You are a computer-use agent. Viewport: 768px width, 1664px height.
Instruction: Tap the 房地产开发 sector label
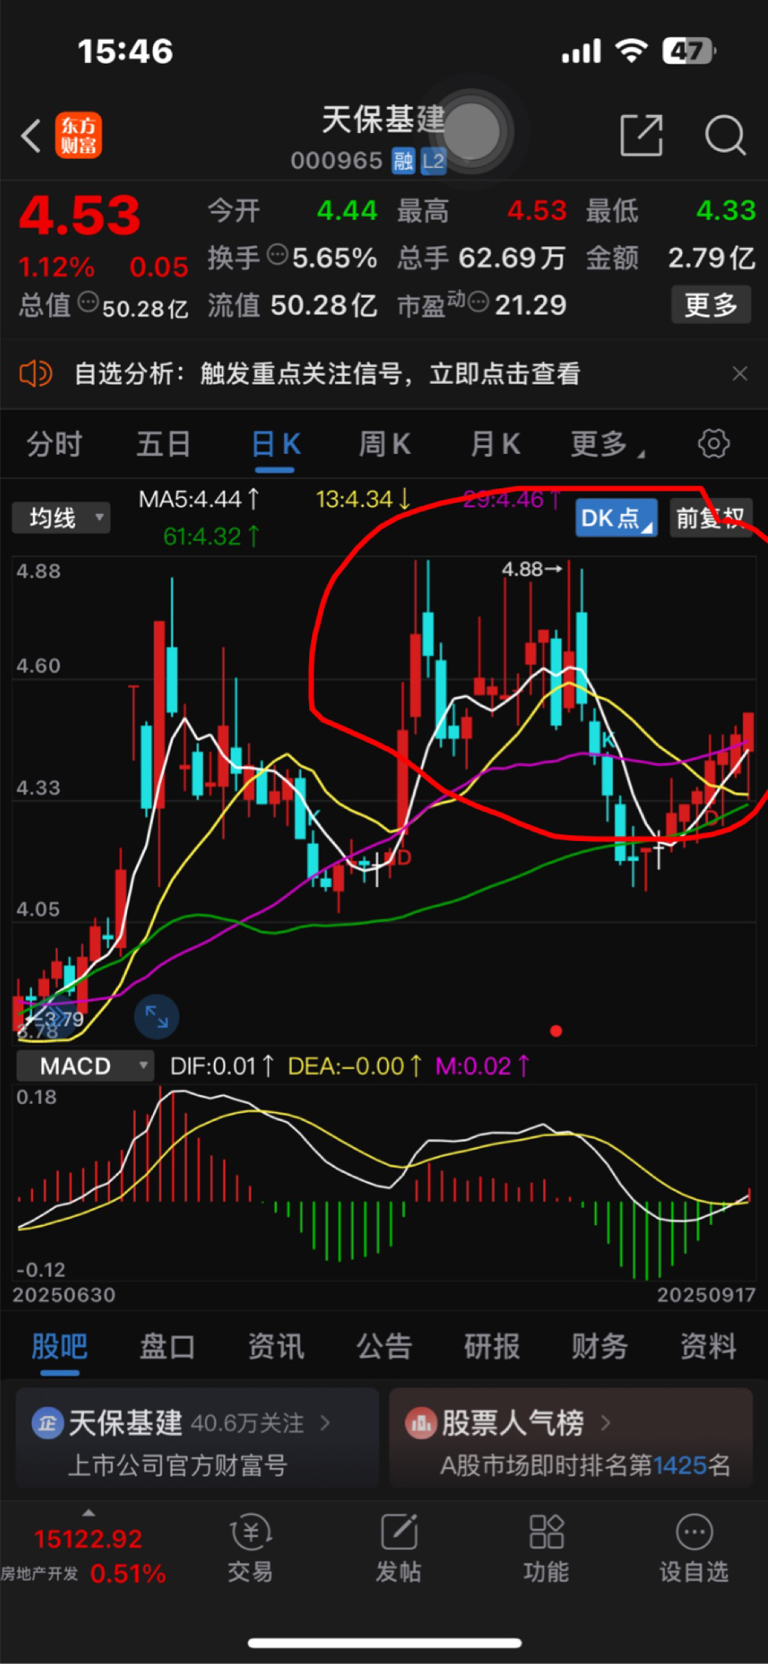pyautogui.click(x=39, y=1574)
